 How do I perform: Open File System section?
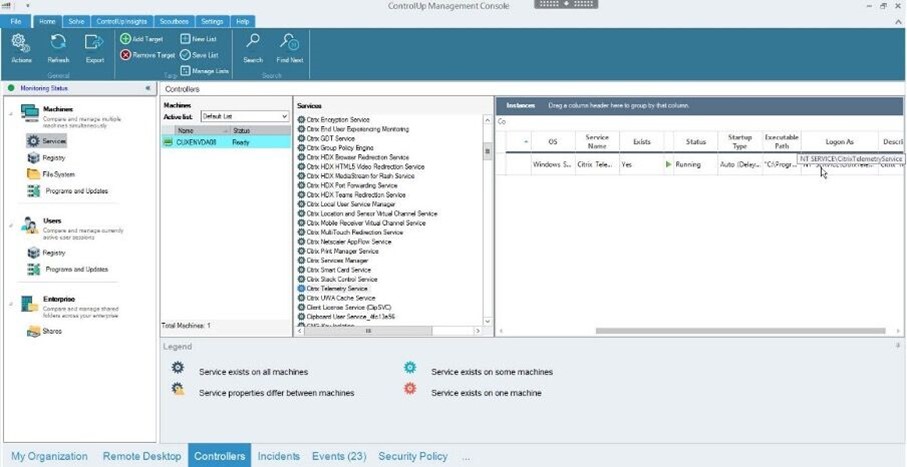(51, 174)
